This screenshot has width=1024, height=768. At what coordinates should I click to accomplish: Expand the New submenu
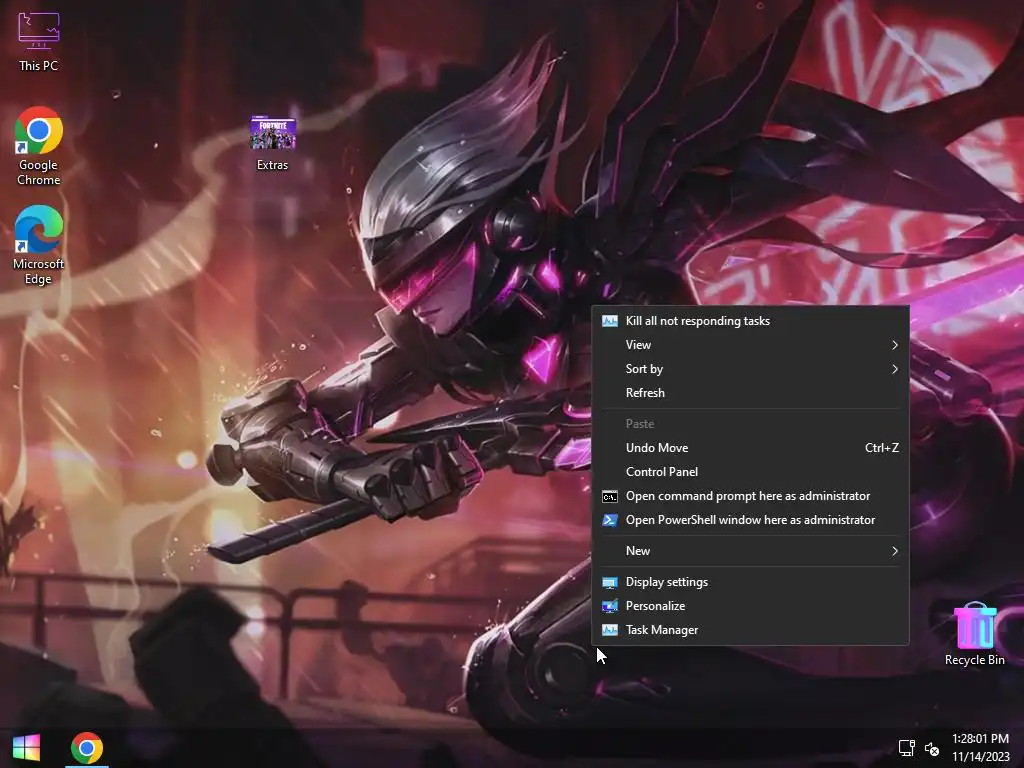(x=750, y=551)
